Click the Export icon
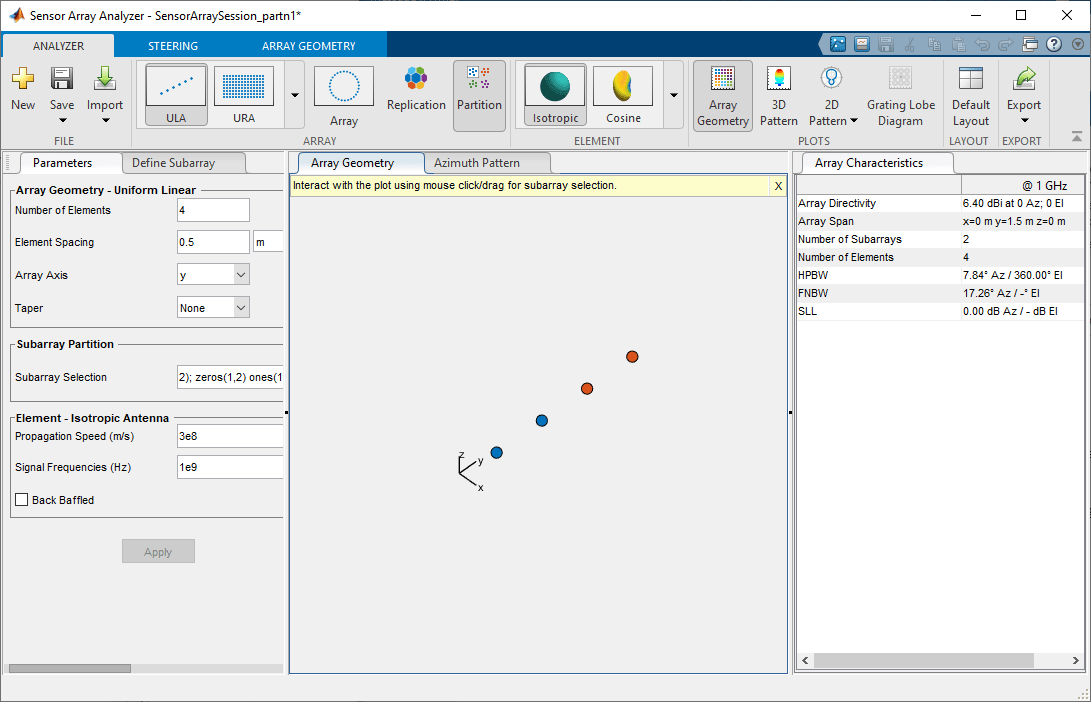Viewport: 1091px width, 702px height. 1024,79
